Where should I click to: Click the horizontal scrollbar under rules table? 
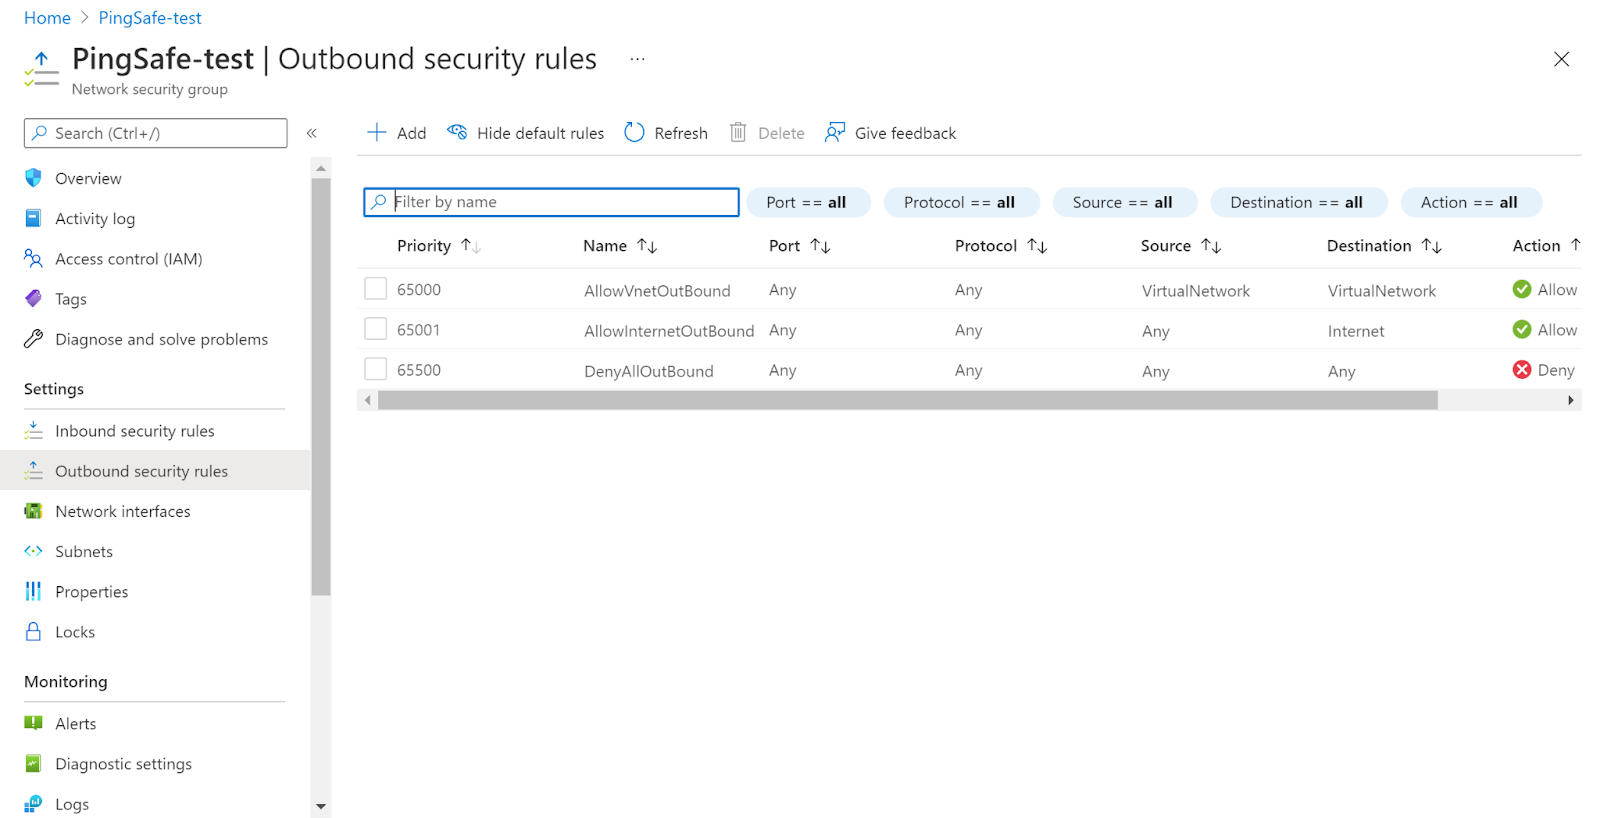pos(907,400)
